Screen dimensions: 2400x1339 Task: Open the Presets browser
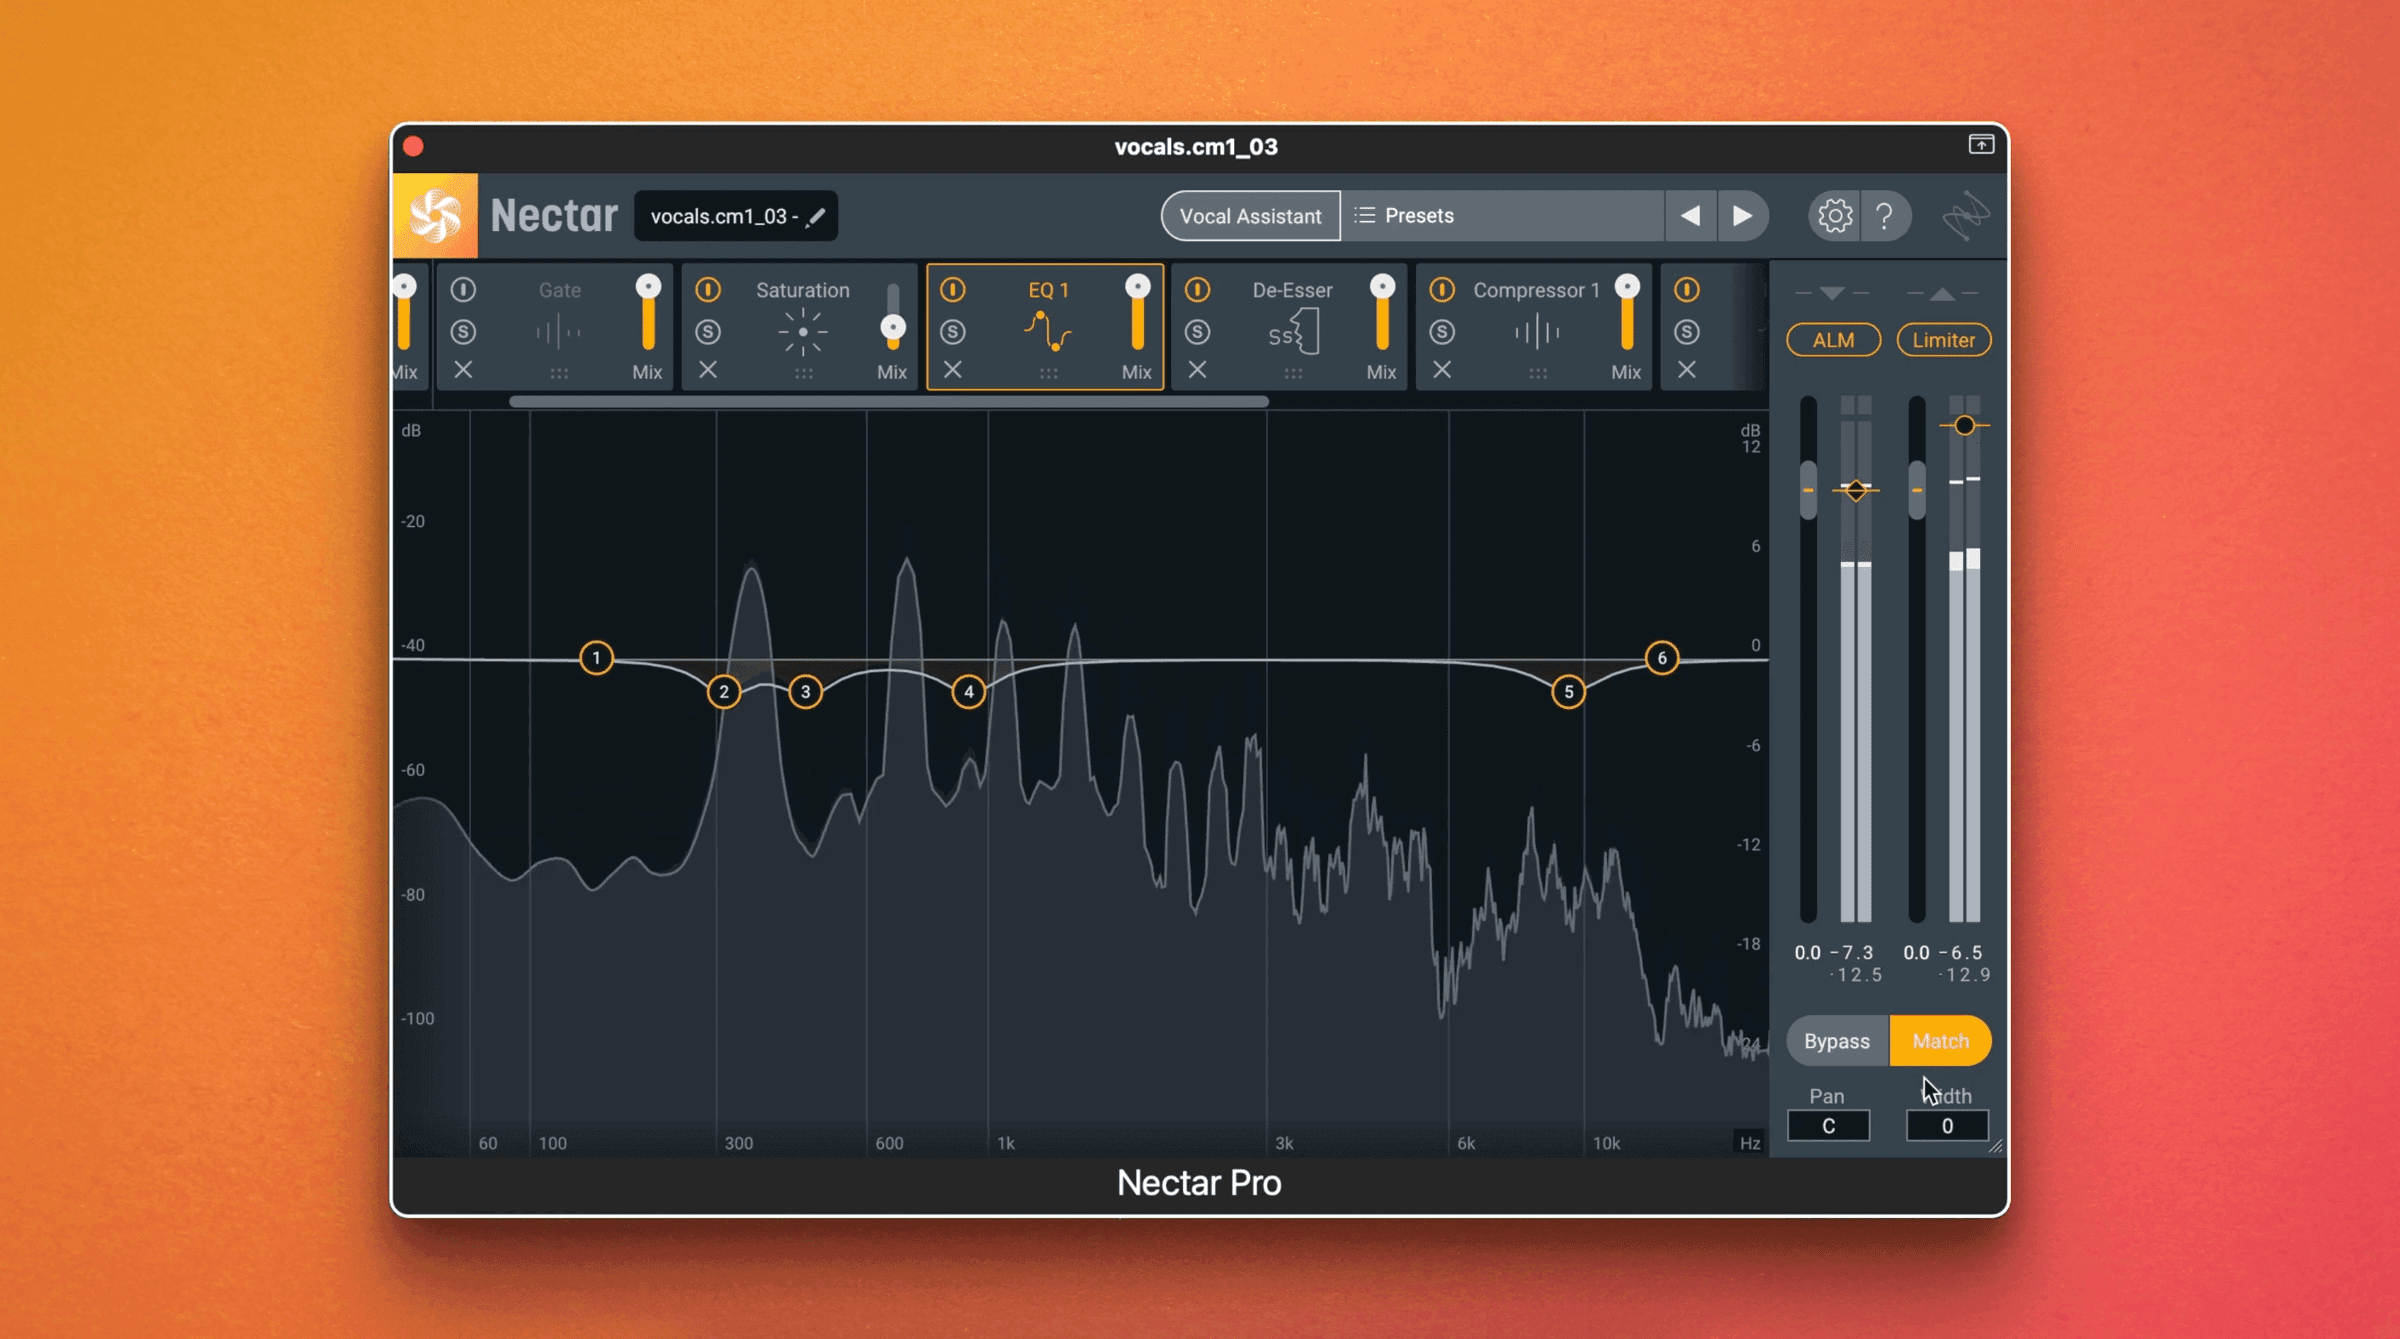[x=1502, y=216]
